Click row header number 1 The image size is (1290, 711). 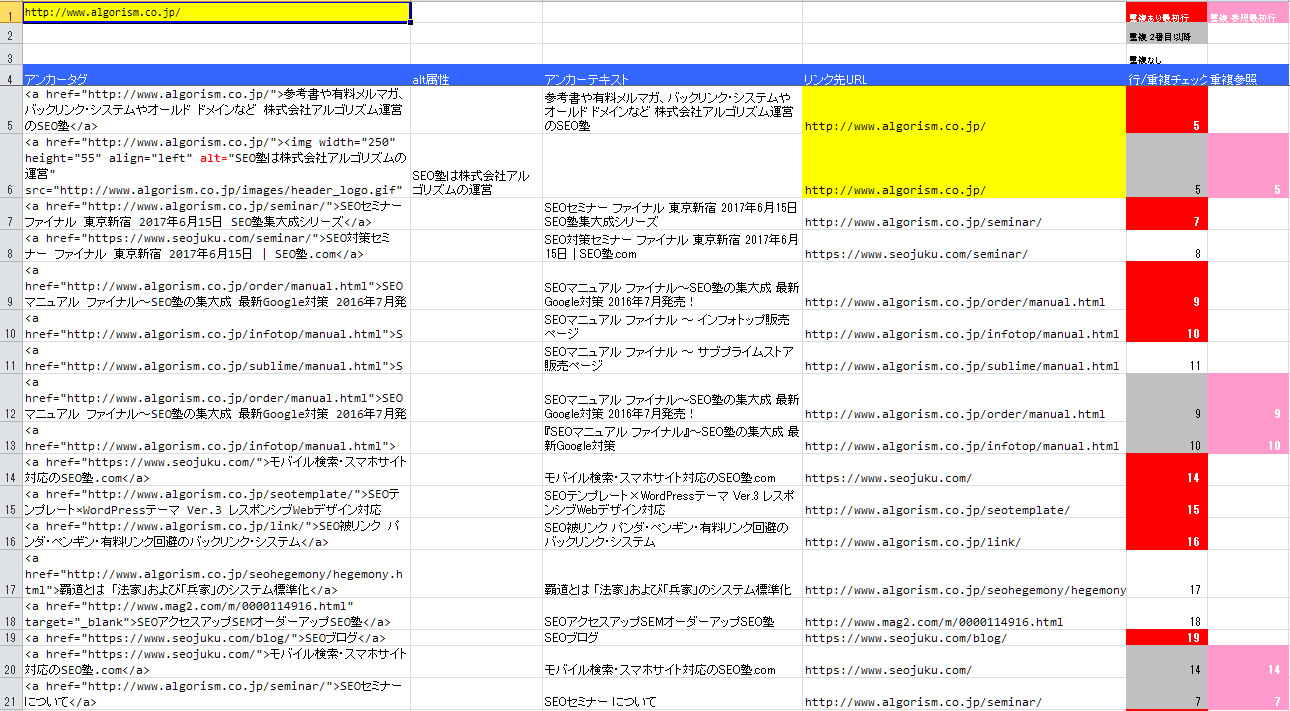[11, 13]
